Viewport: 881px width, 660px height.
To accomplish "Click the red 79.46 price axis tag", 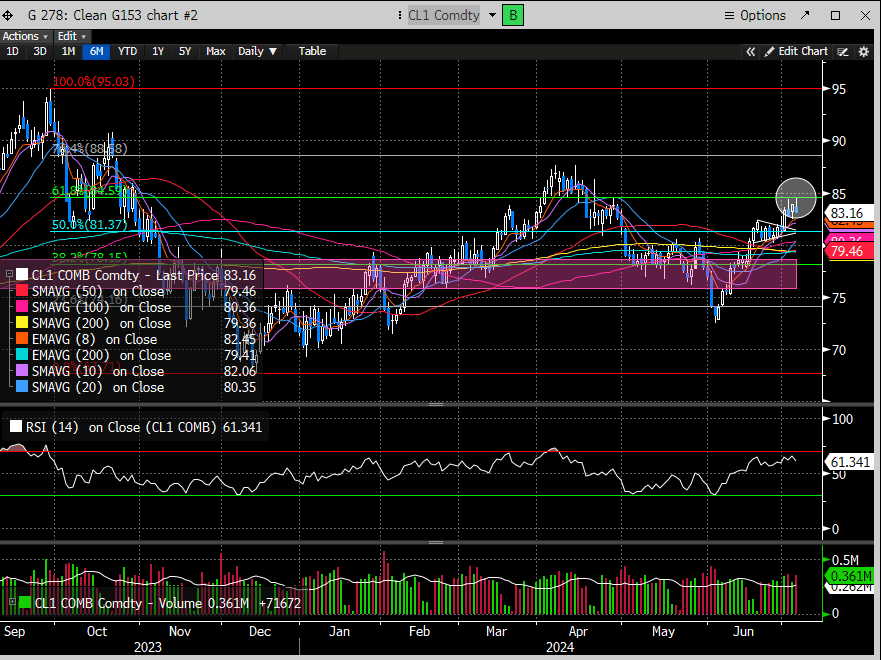I will (x=848, y=251).
